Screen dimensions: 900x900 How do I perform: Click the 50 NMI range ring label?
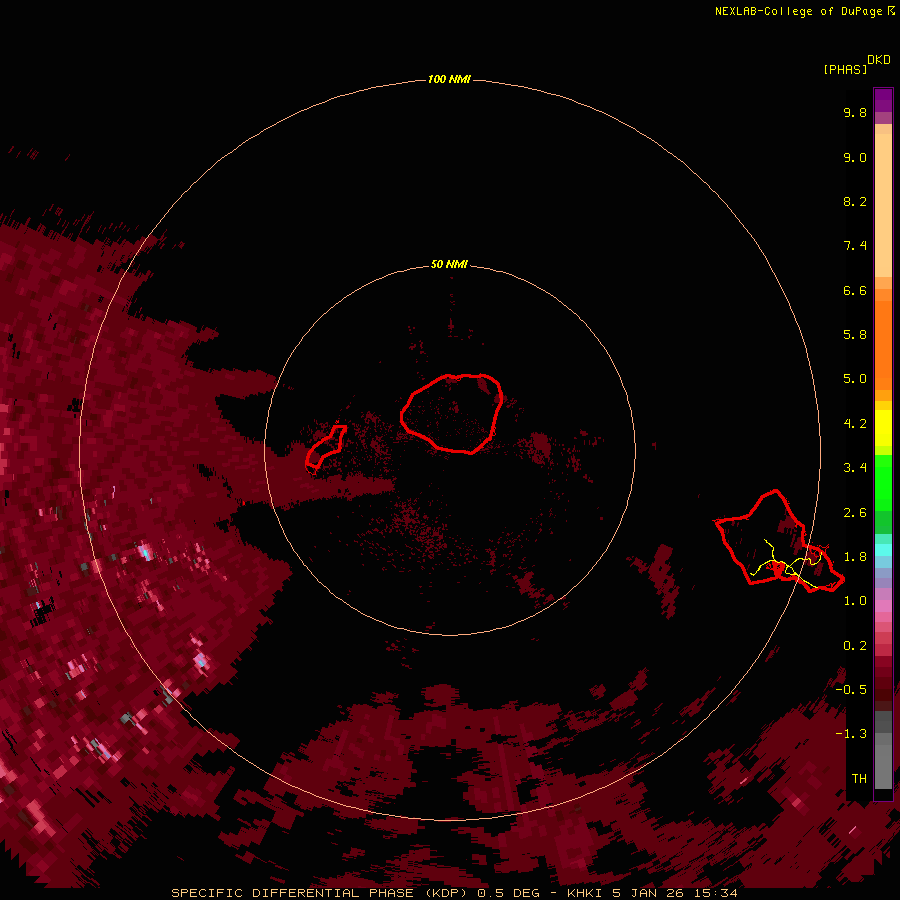(x=449, y=264)
